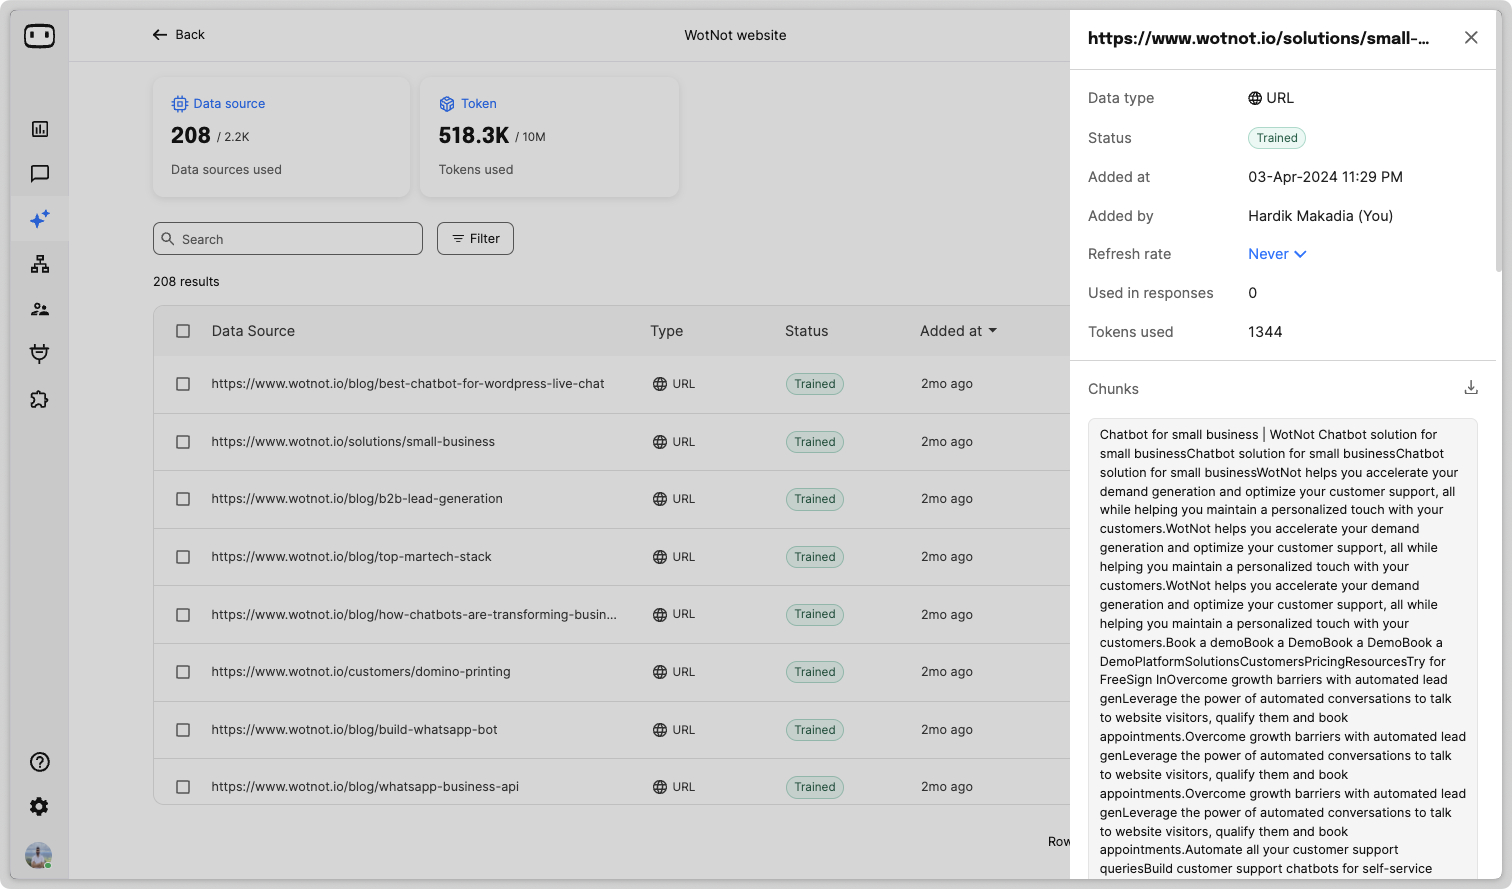Open the integrations plug sidebar icon
This screenshot has height=889, width=1512.
[x=40, y=354]
